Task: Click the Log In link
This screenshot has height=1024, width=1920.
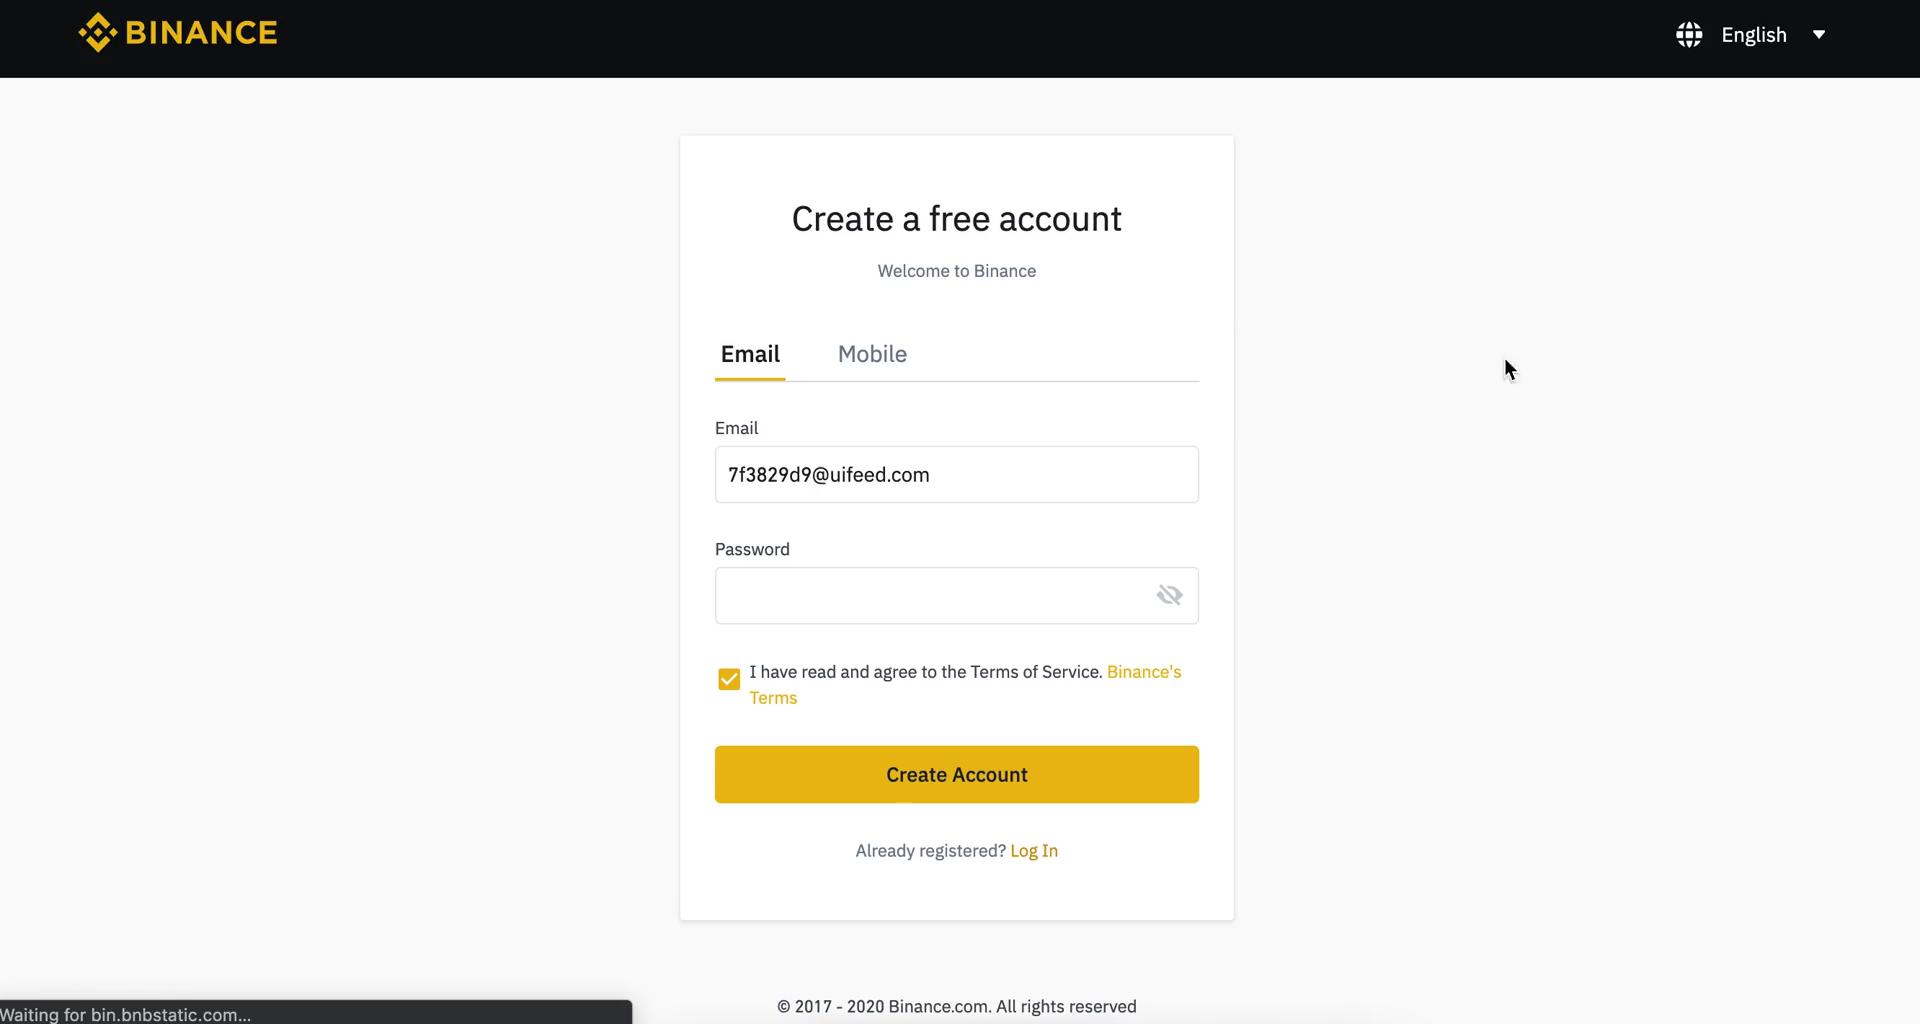Action: 1033,850
